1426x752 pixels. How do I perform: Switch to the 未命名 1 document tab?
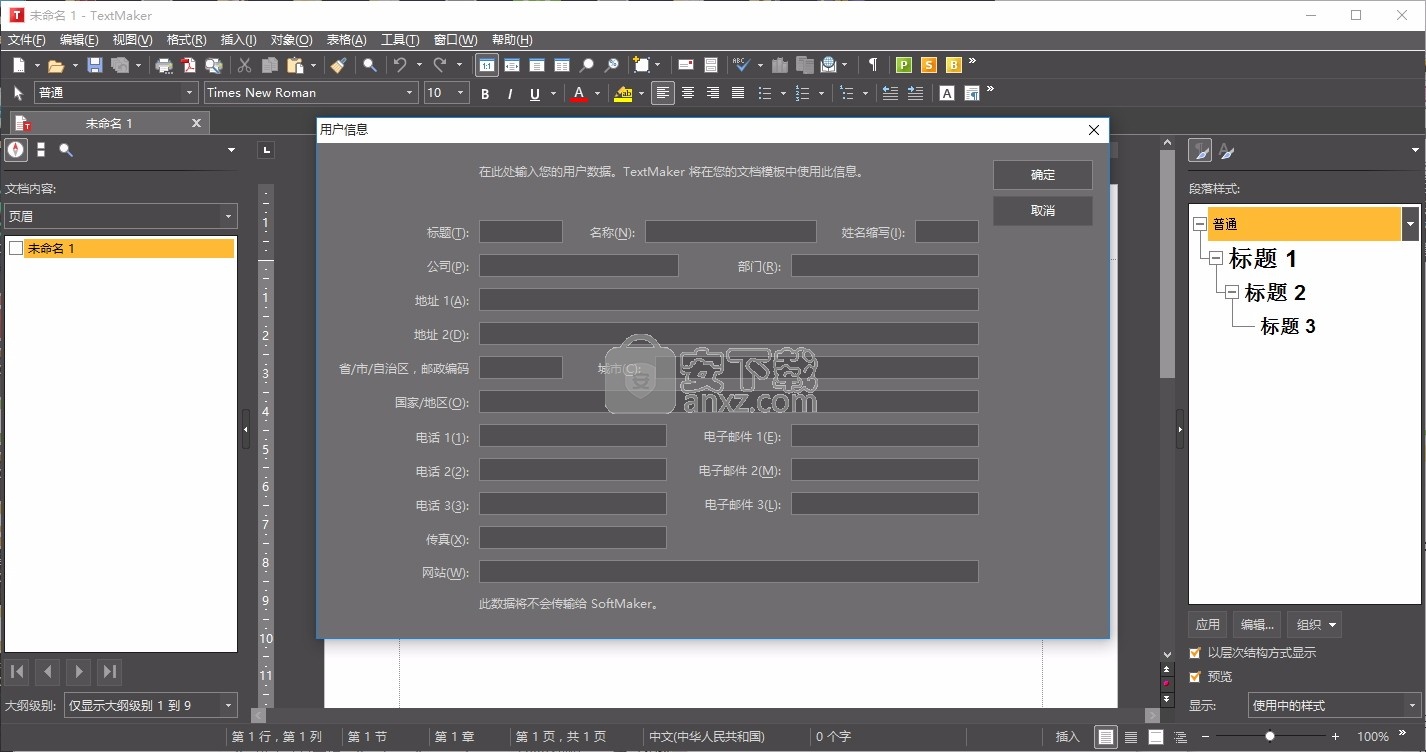pos(109,123)
